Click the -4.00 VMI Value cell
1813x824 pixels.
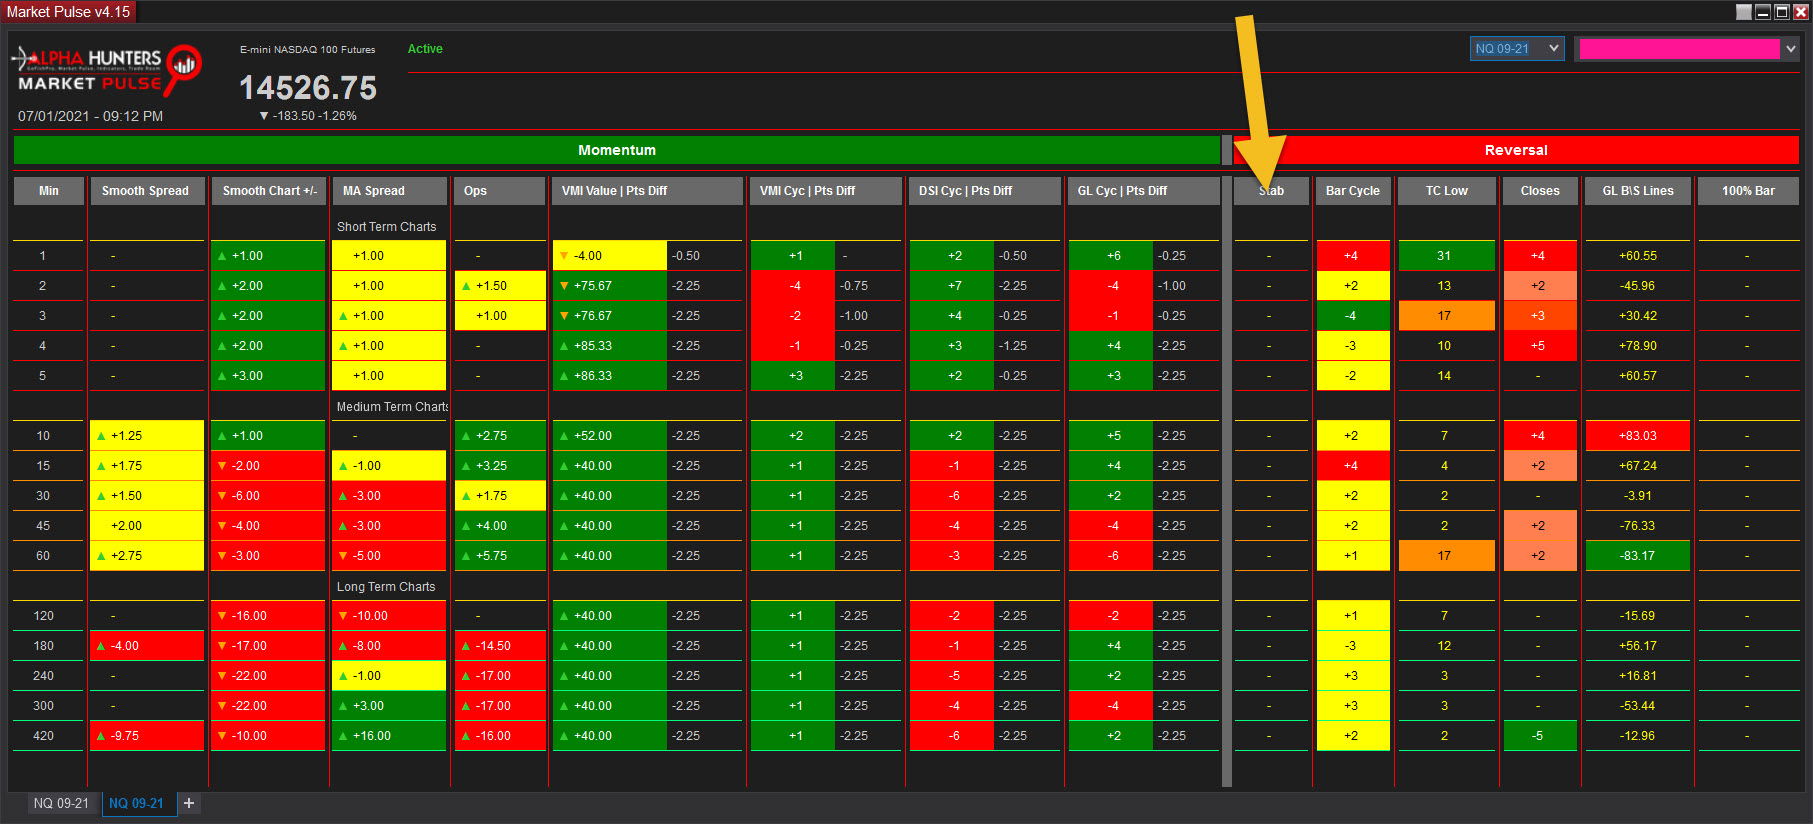609,256
